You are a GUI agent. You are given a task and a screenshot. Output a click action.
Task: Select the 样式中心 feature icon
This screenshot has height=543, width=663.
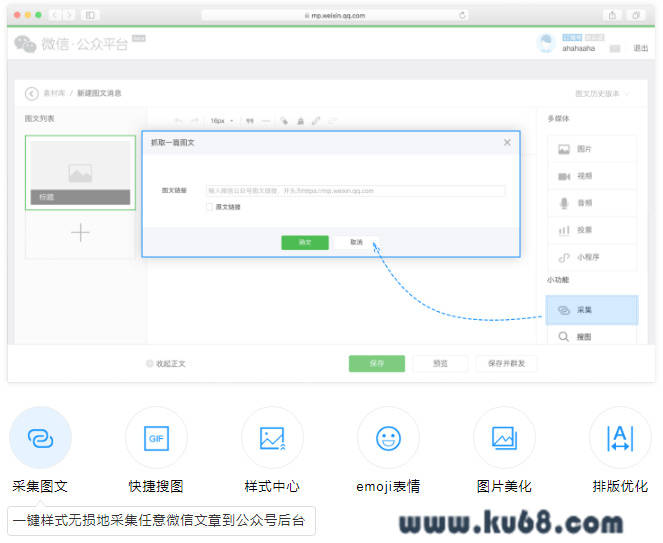(x=272, y=438)
